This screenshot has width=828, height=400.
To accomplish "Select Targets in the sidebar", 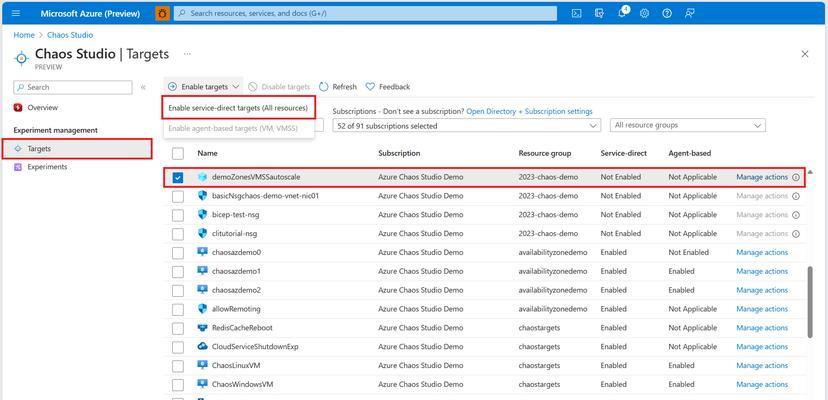I will coord(77,149).
